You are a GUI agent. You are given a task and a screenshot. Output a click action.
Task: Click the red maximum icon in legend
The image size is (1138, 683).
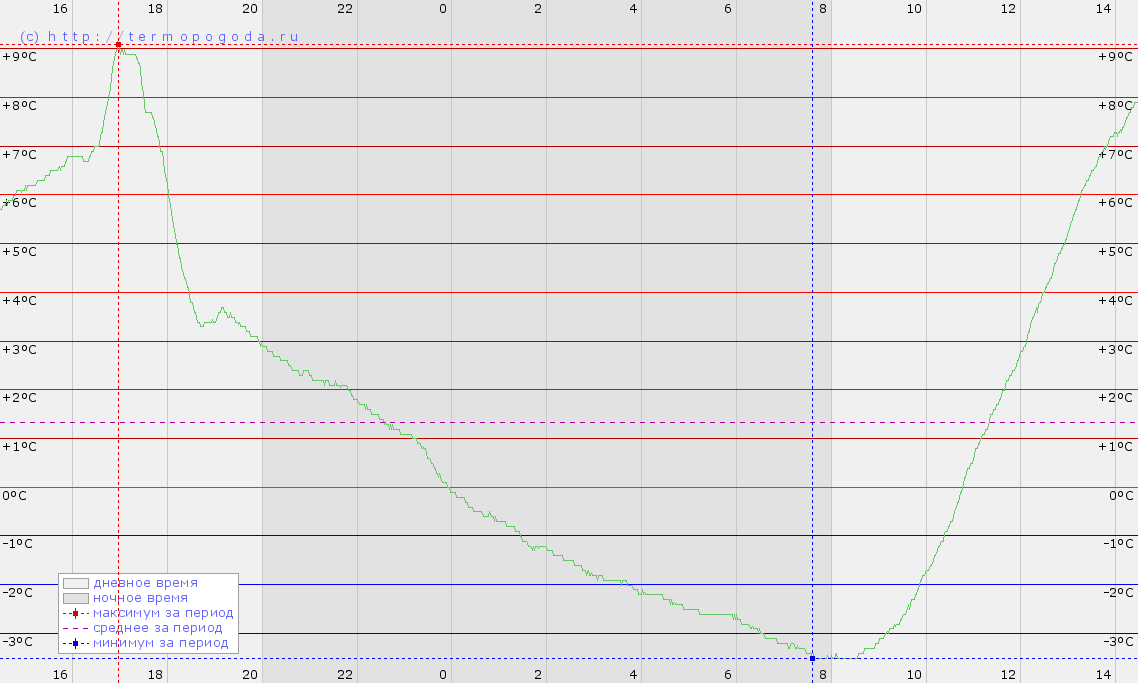coord(75,613)
